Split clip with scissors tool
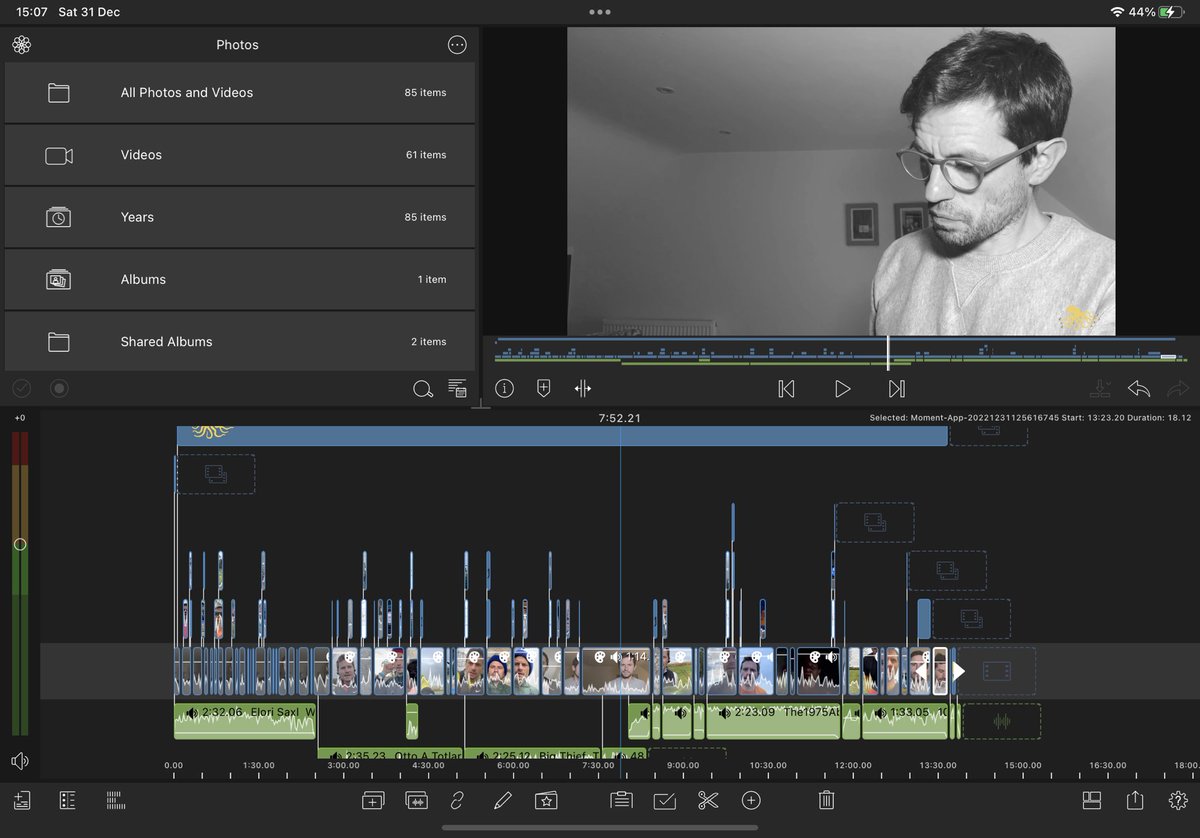Viewport: 1200px width, 838px height. [x=708, y=800]
